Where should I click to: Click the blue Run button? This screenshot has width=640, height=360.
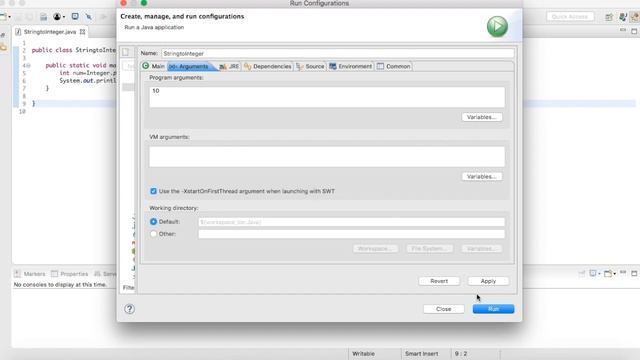click(x=493, y=309)
